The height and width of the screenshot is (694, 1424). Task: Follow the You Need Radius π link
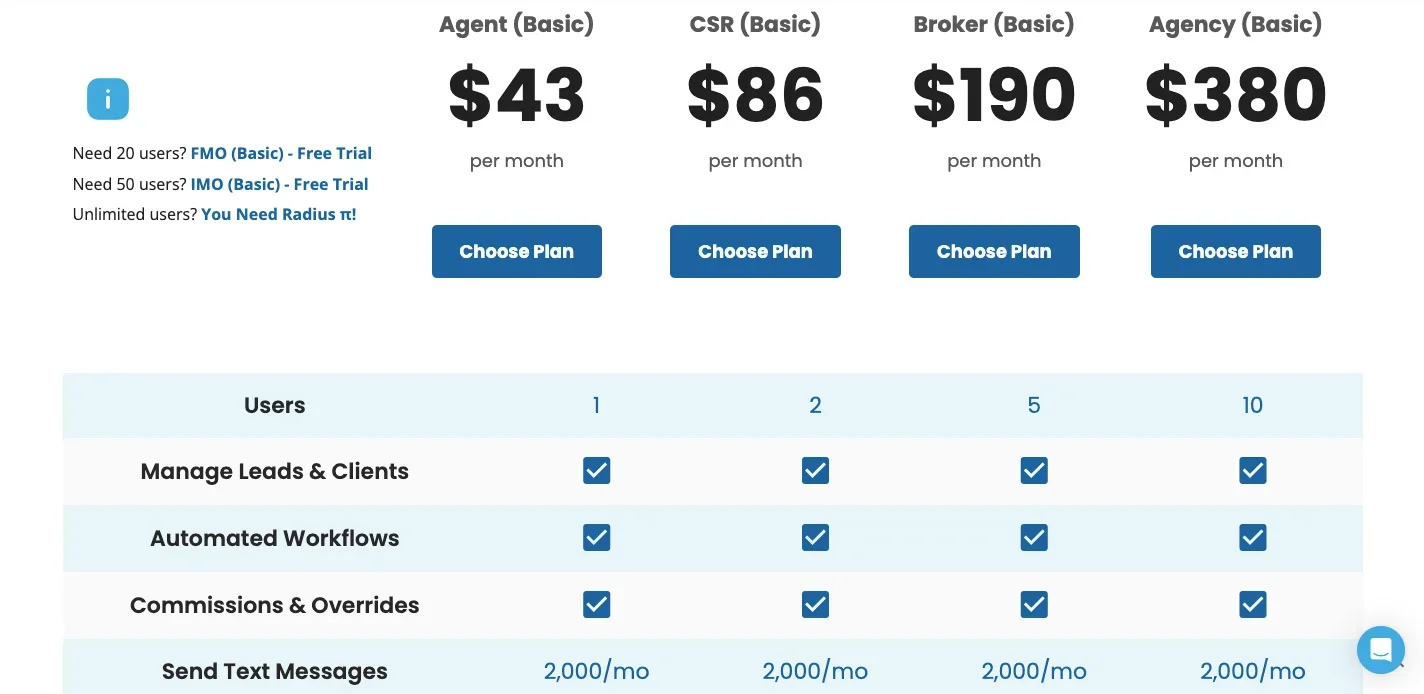click(278, 215)
